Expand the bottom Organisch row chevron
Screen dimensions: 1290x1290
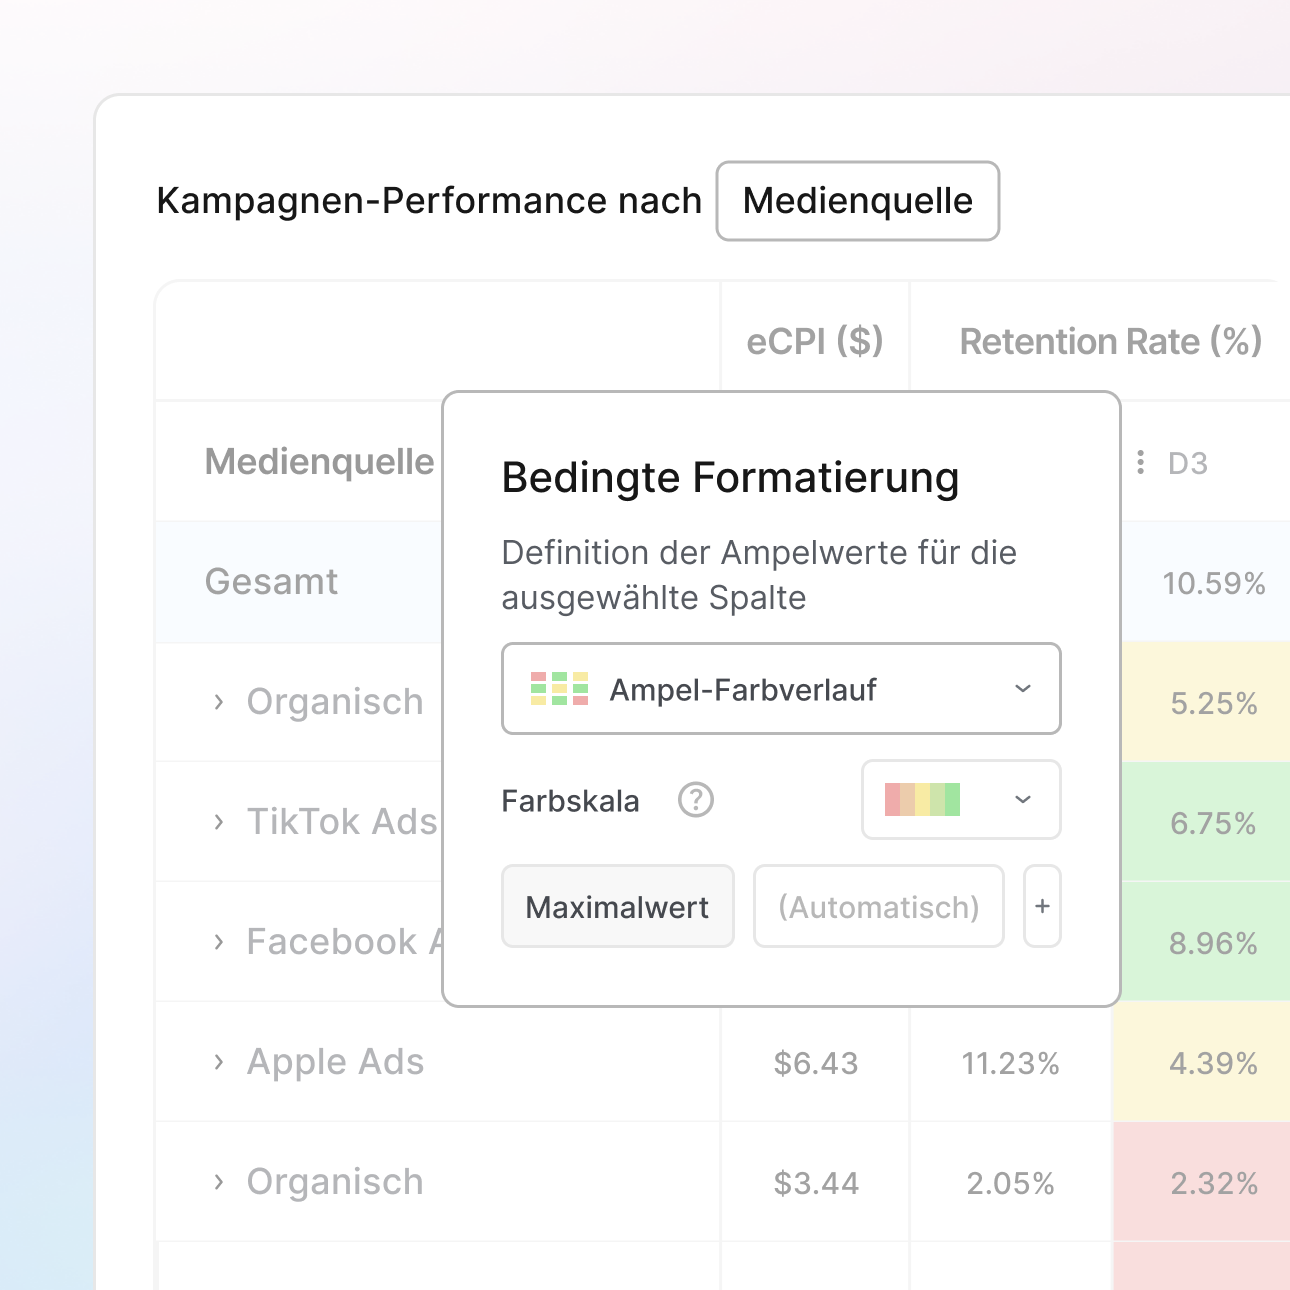pos(219,1182)
